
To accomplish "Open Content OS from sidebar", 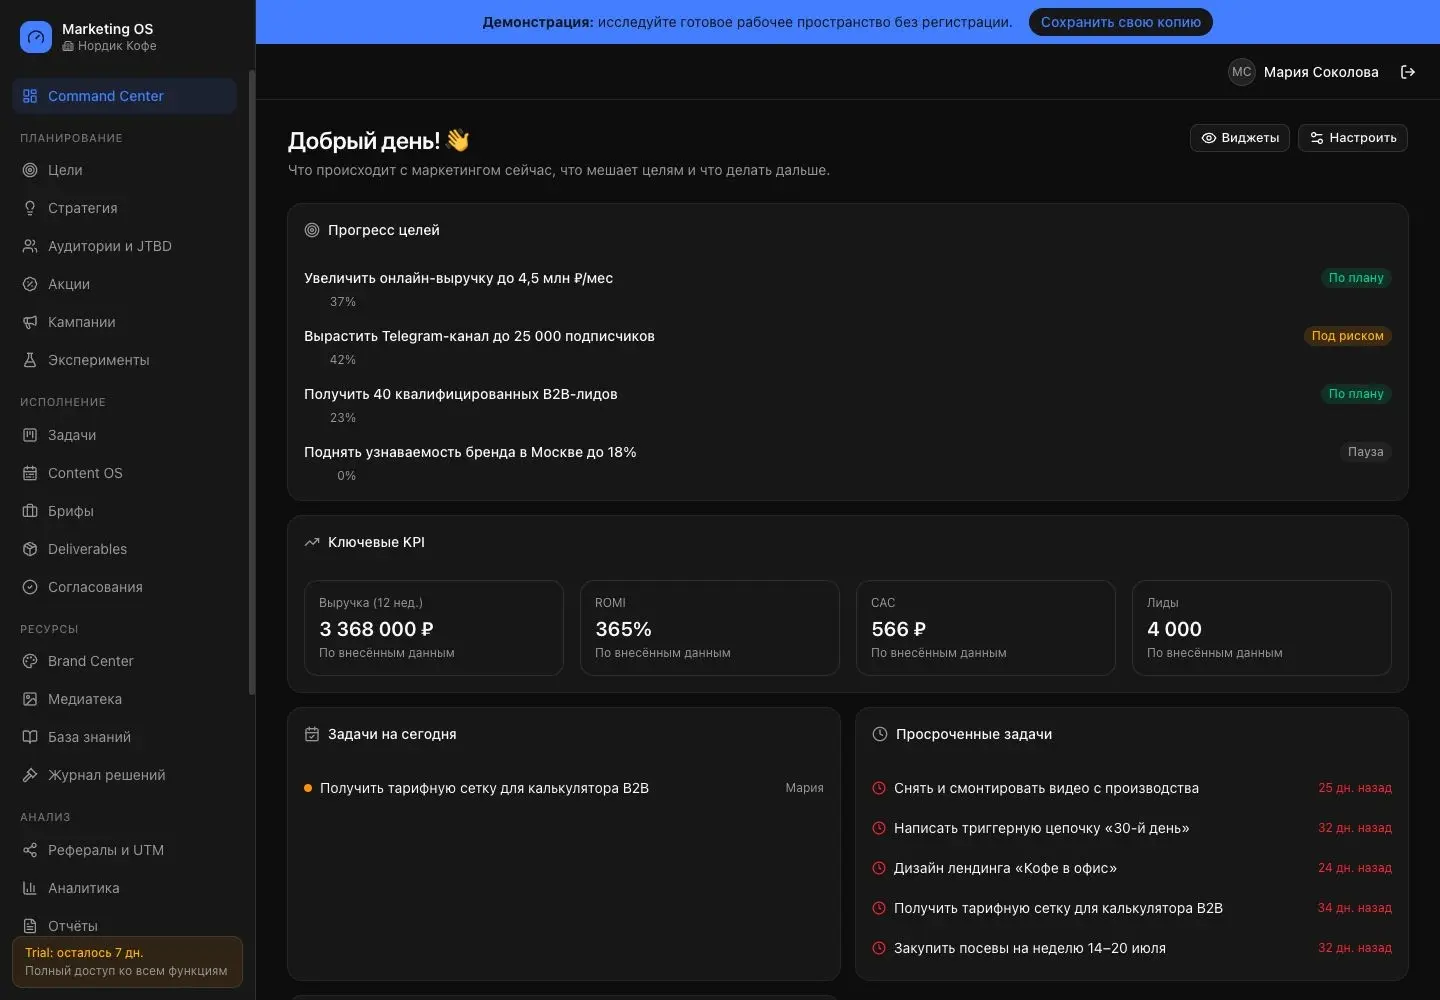I will tap(124, 473).
